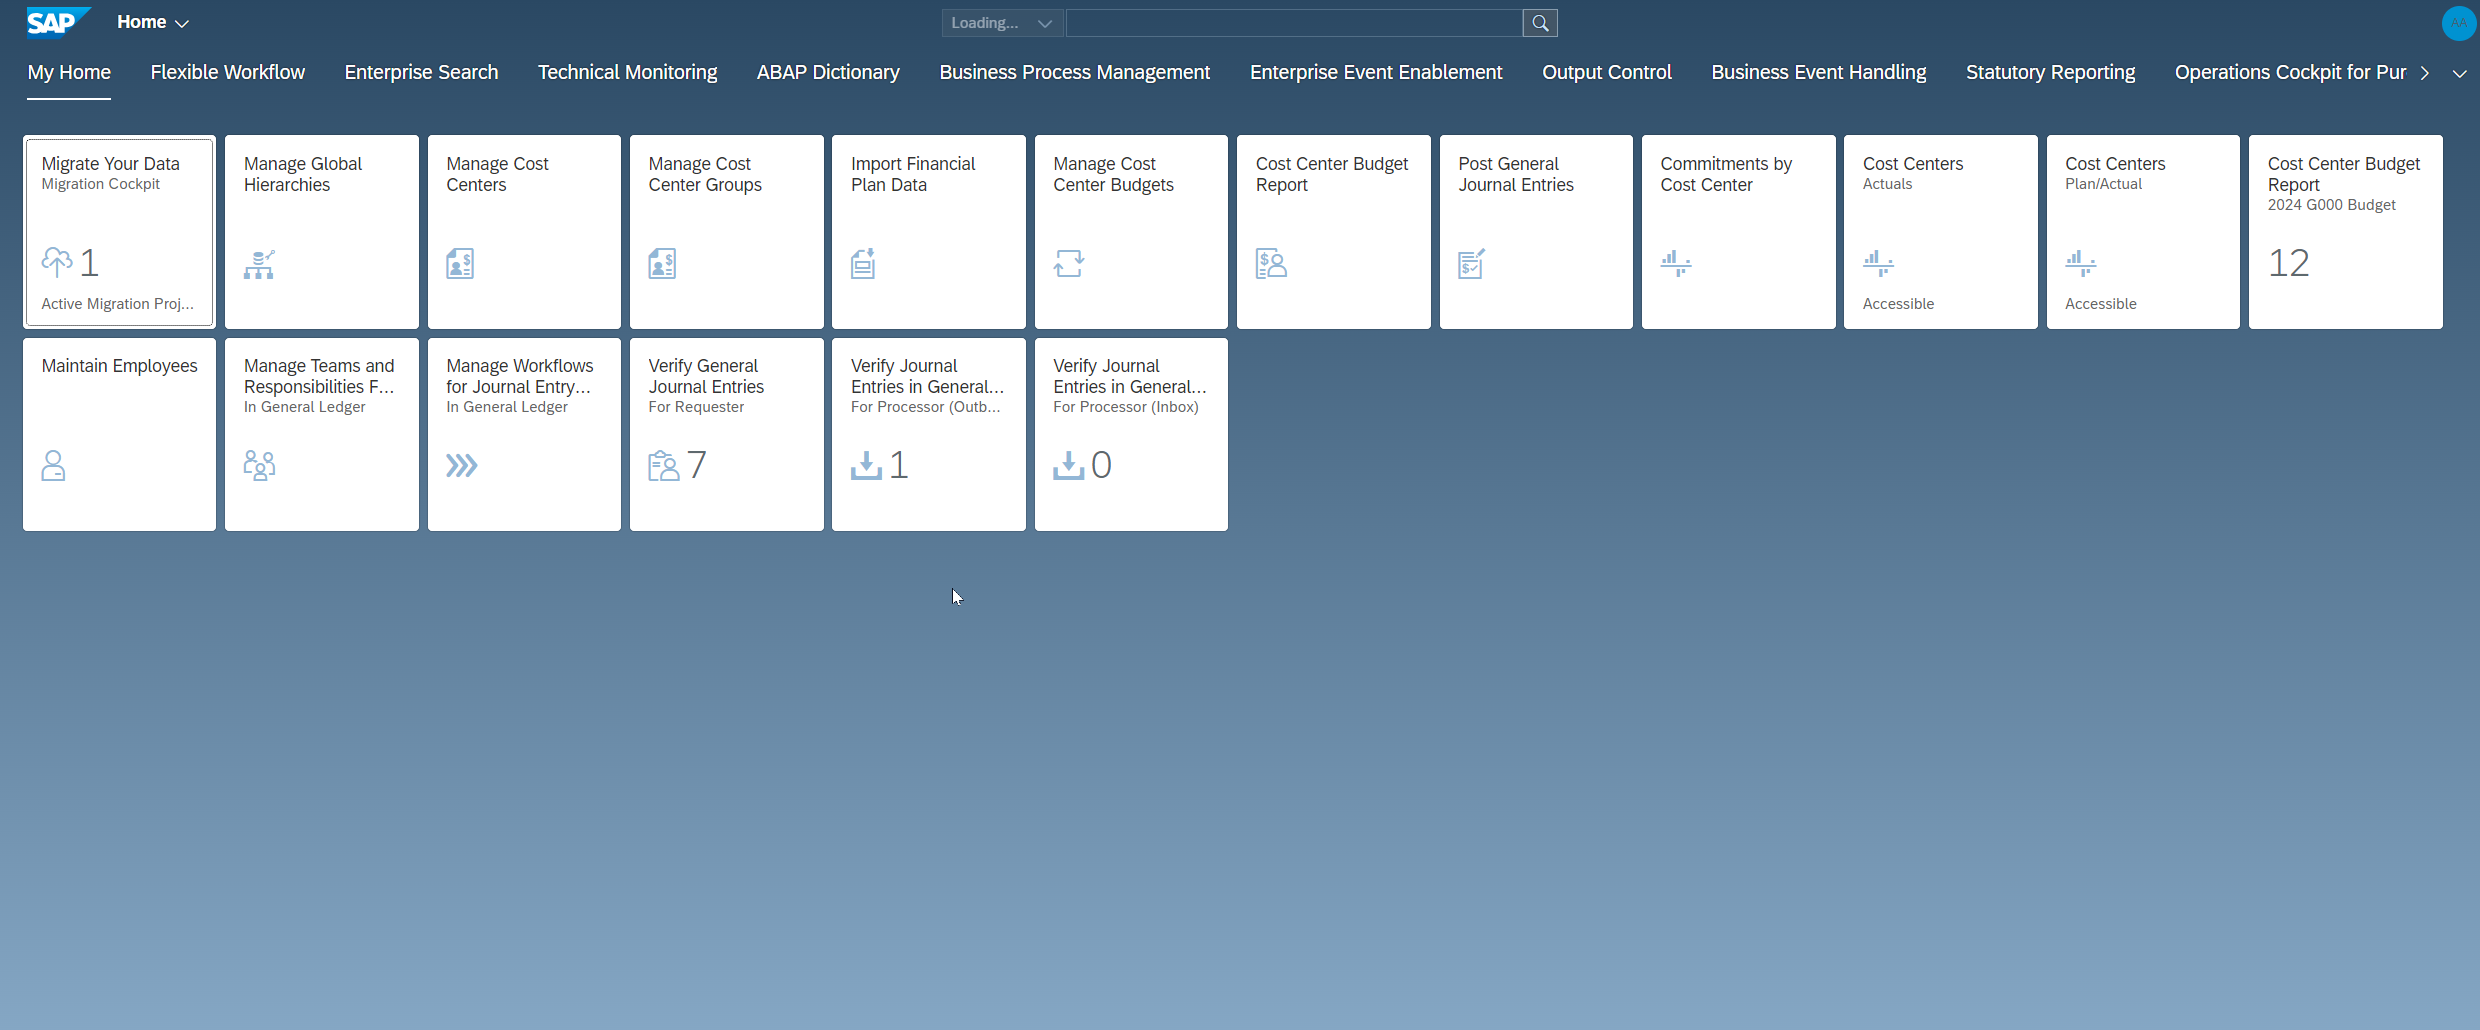Screen dimensions: 2480x1030
Task: Select the My Home tab
Action: coord(69,72)
